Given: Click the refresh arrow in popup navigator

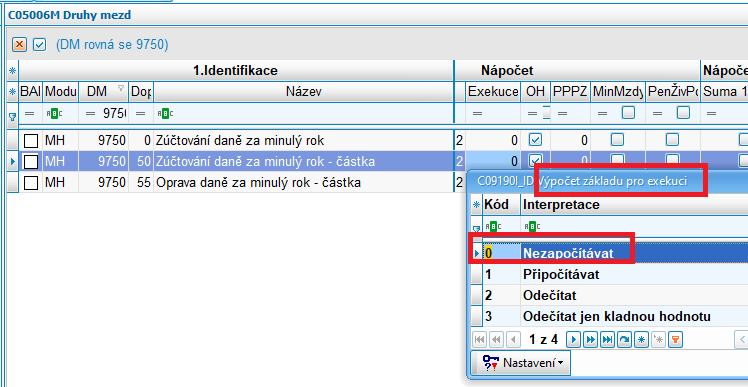Looking at the screenshot, I should click(x=624, y=340).
